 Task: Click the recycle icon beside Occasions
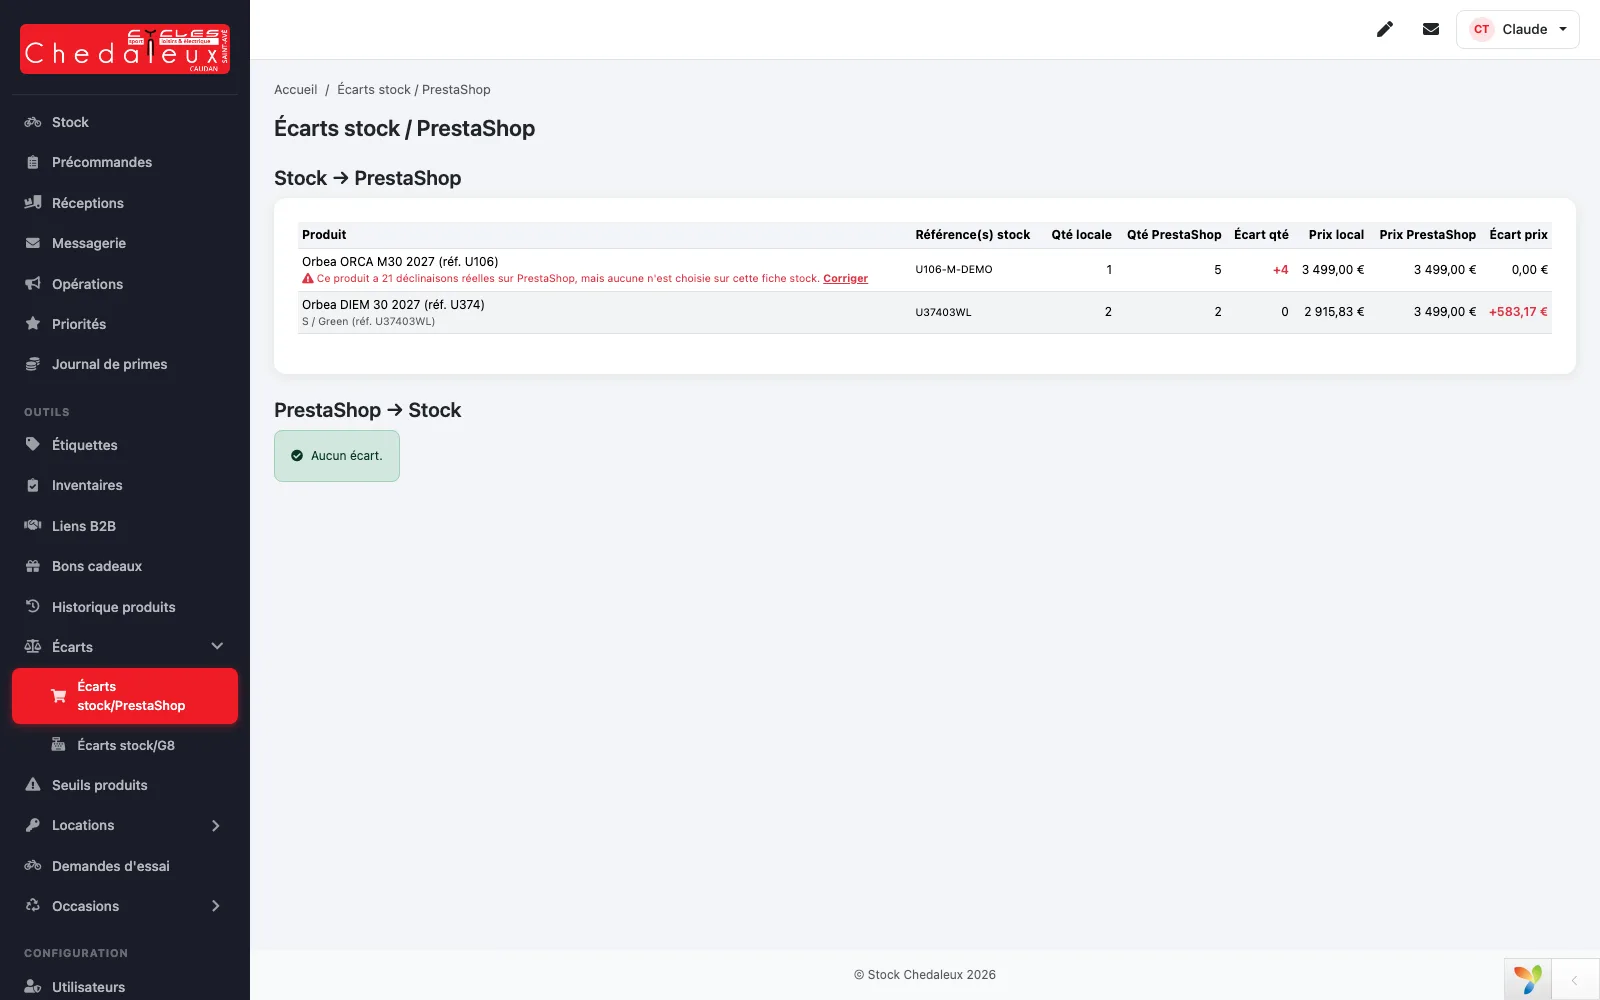click(x=33, y=906)
